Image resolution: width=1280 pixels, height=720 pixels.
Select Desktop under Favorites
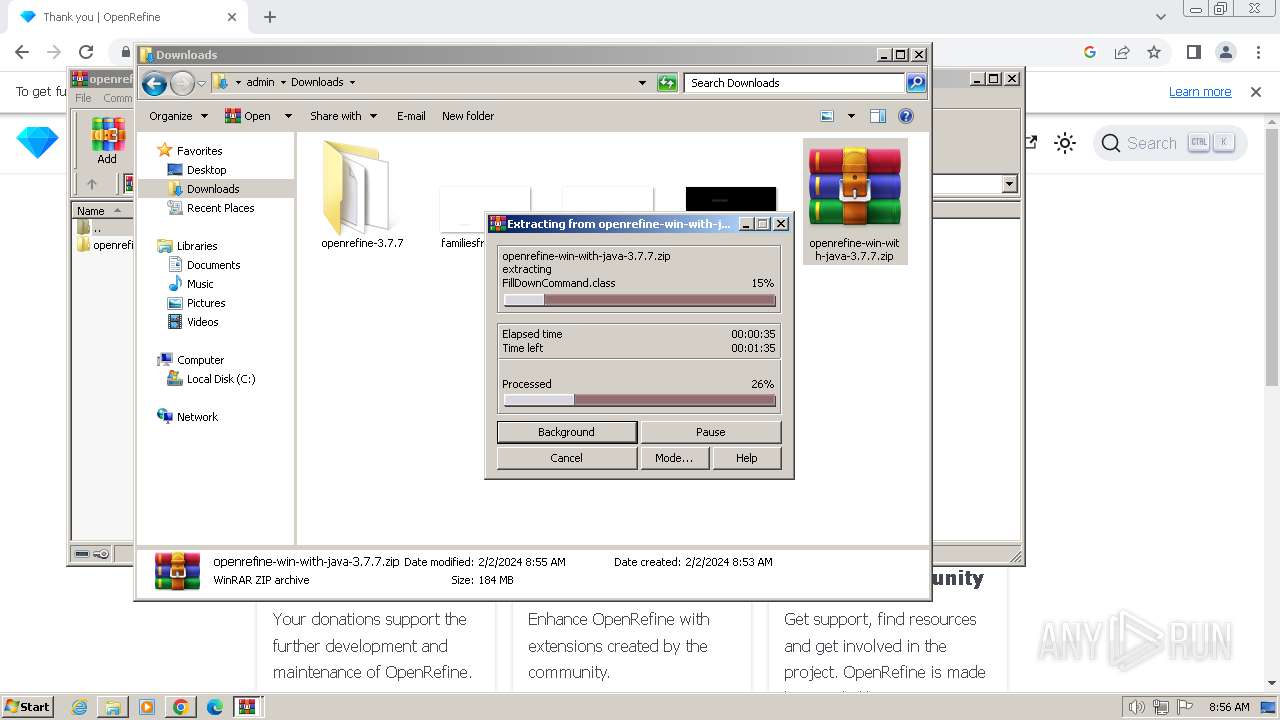click(206, 170)
